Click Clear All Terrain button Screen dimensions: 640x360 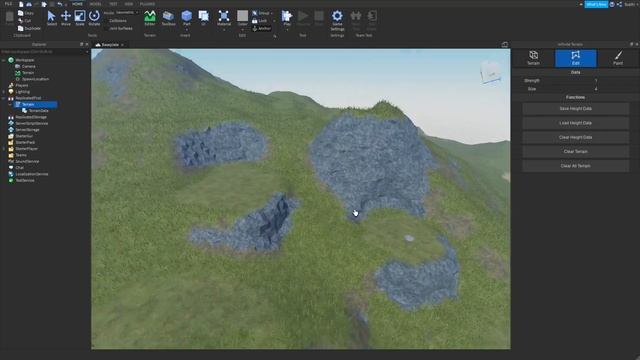point(576,166)
